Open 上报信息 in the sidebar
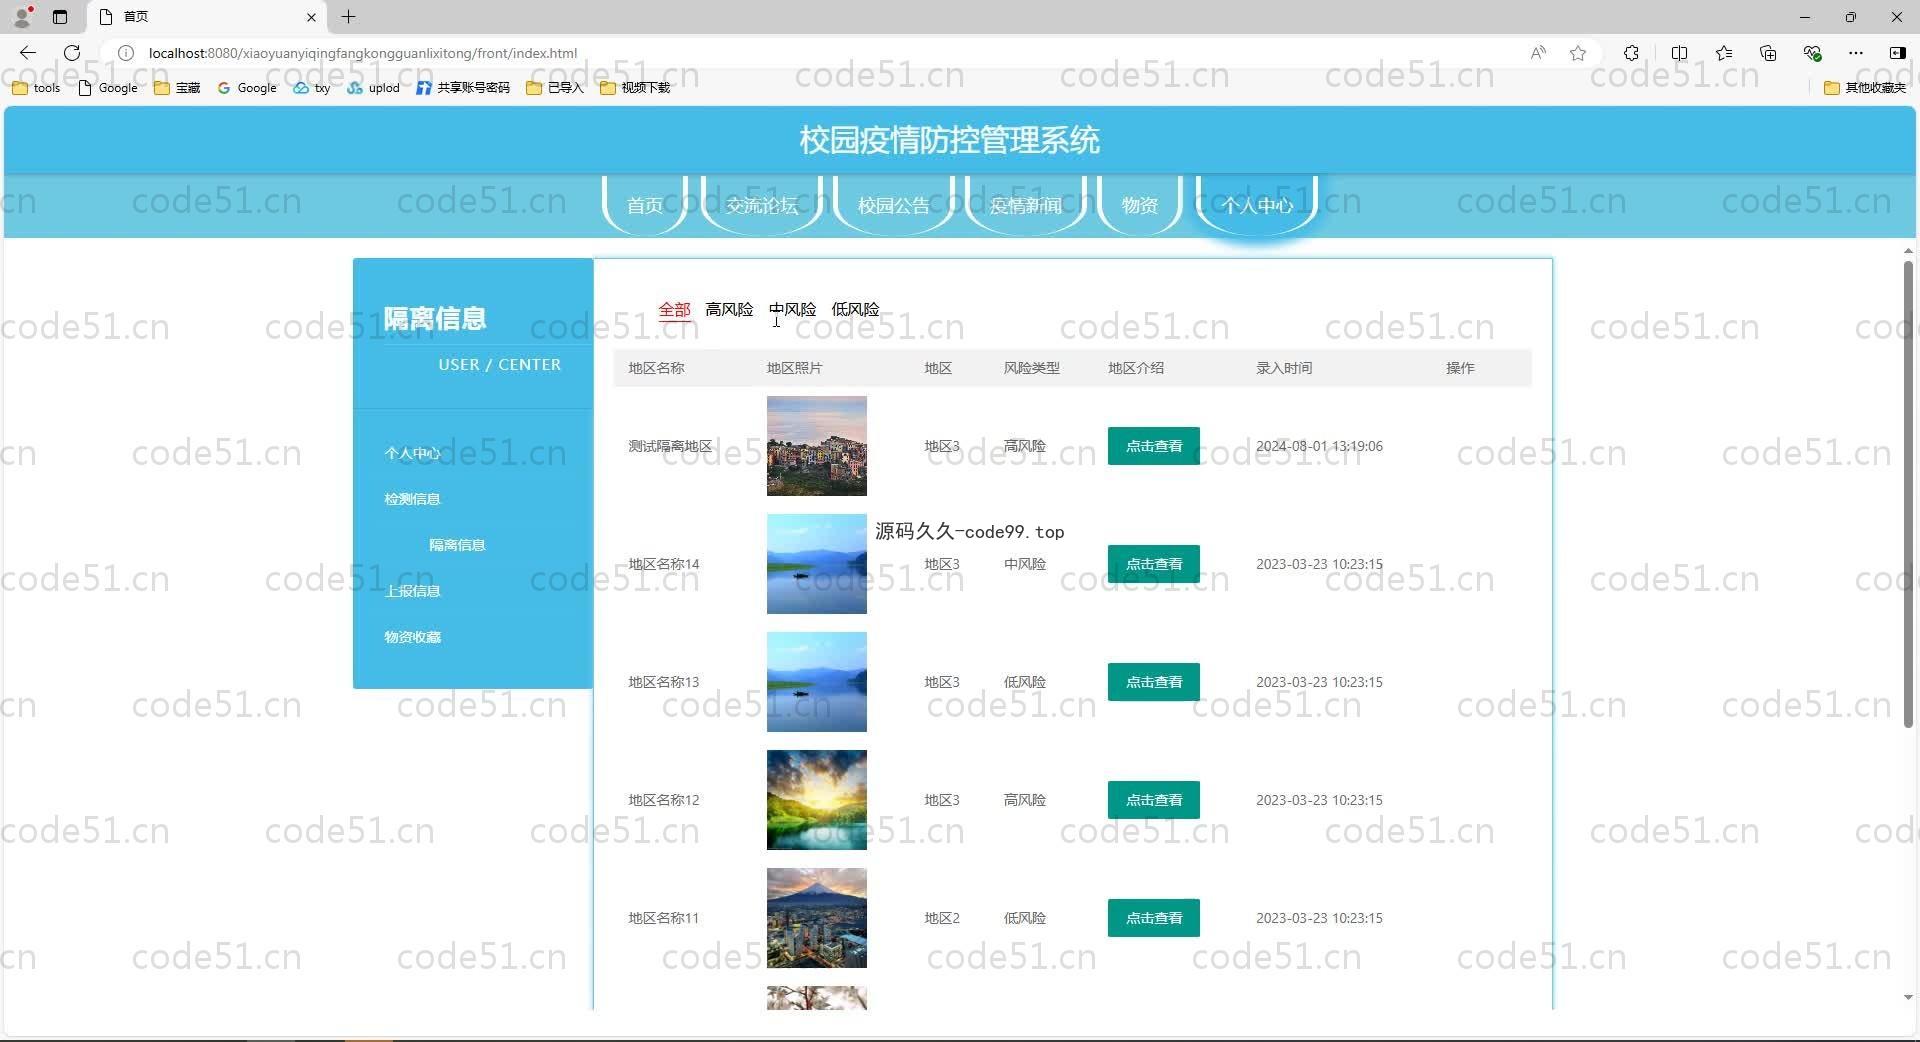1920x1042 pixels. (412, 591)
